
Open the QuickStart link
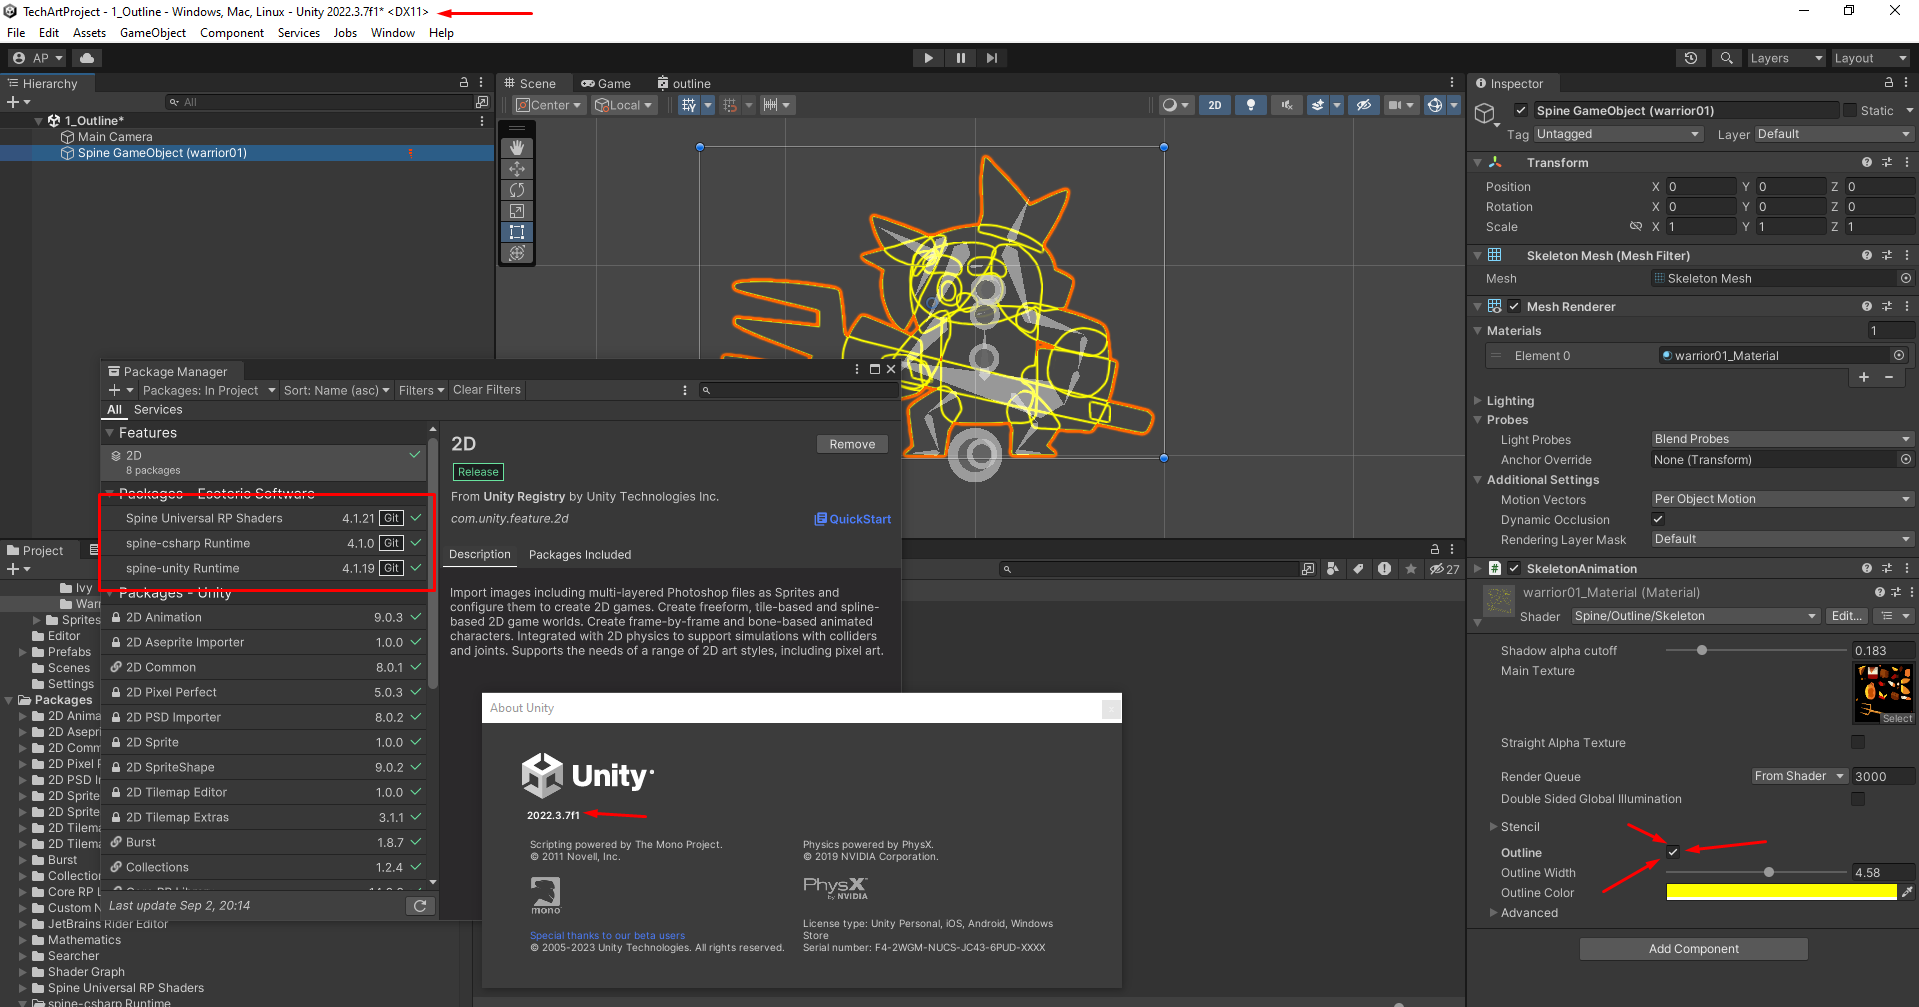(853, 519)
